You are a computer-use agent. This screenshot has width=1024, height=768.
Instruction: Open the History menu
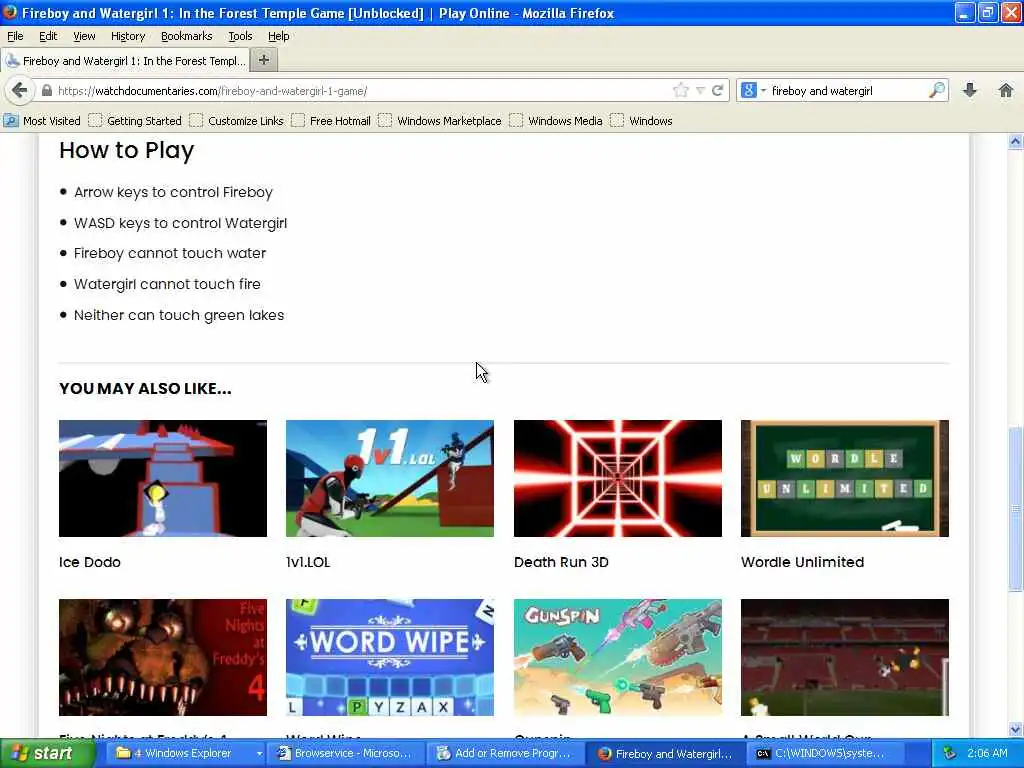(x=128, y=36)
